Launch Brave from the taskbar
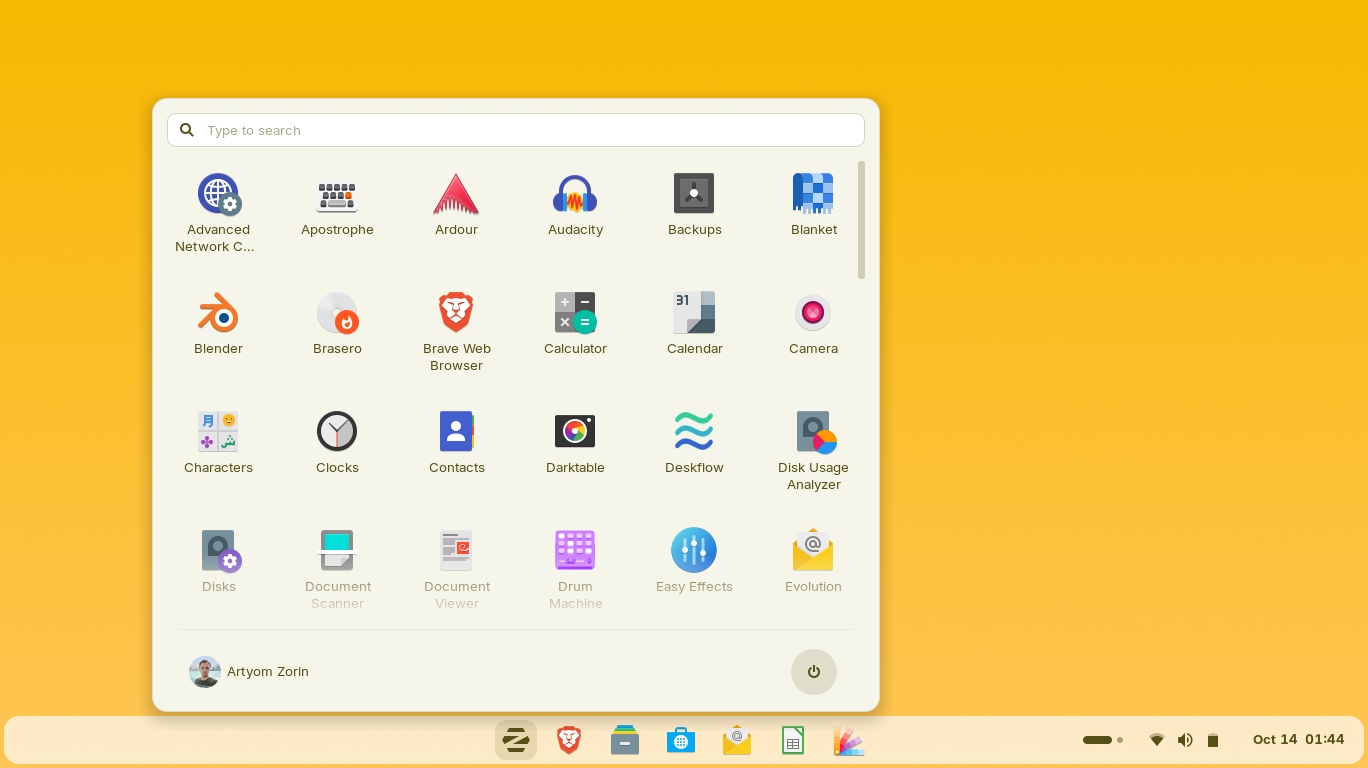Screen dimensions: 1368x768 click(568, 740)
